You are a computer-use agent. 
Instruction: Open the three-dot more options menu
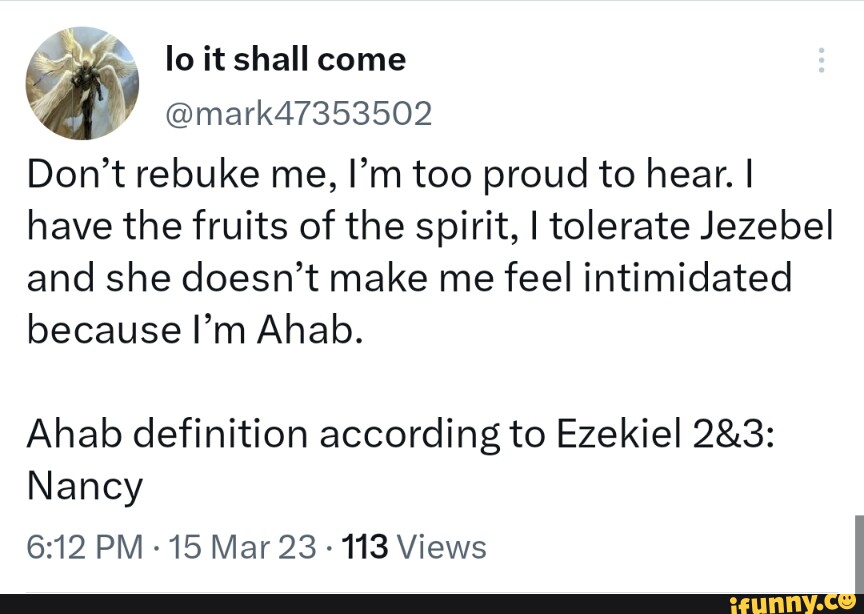coord(821,61)
